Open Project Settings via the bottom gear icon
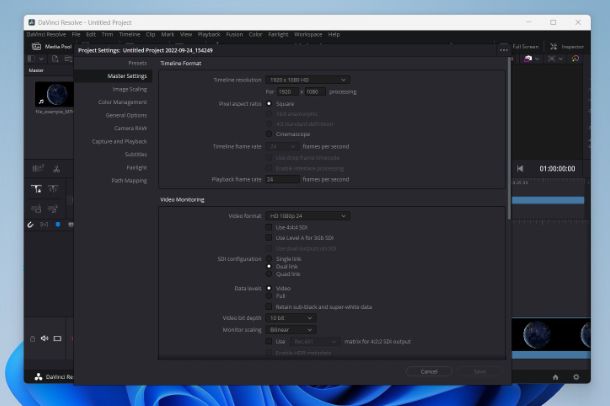 (x=576, y=377)
